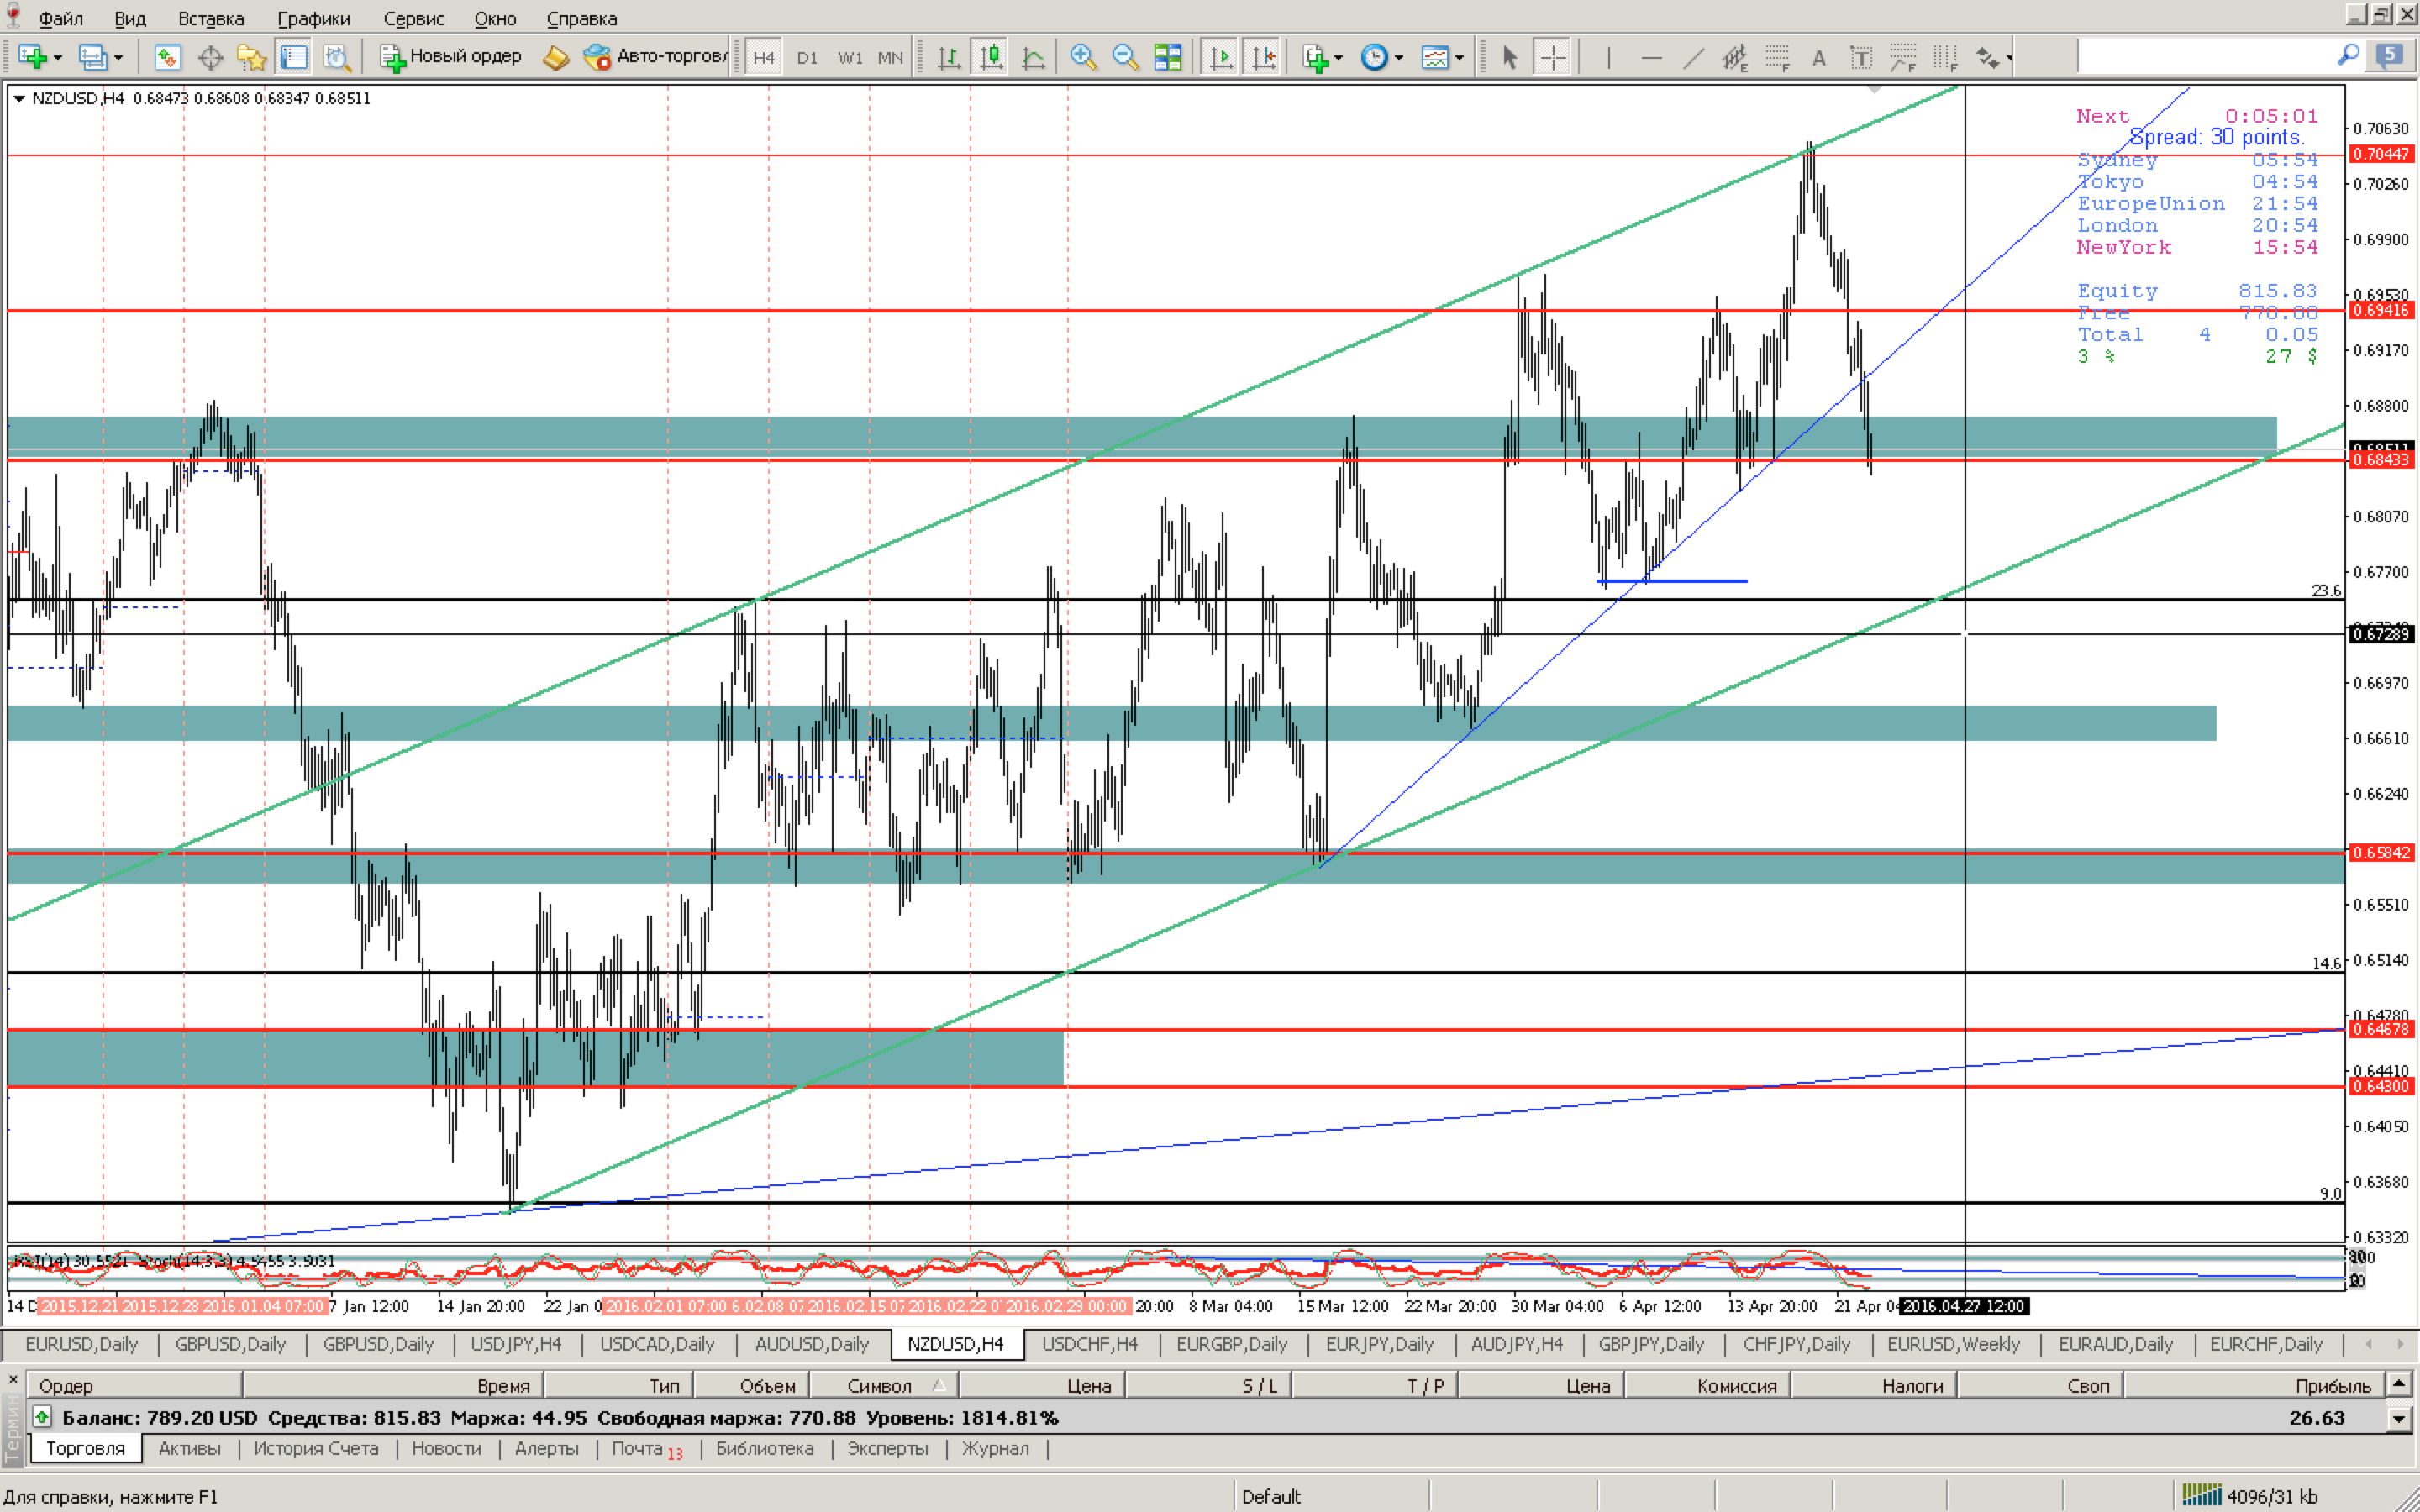Select the standard Cursor arrow tool
Screen dimensions: 2420x1512
pyautogui.click(x=1510, y=57)
